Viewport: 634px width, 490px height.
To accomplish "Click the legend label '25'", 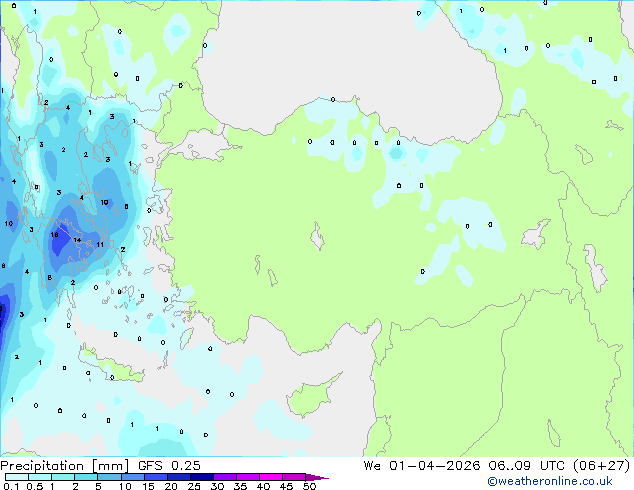I will pyautogui.click(x=194, y=486).
